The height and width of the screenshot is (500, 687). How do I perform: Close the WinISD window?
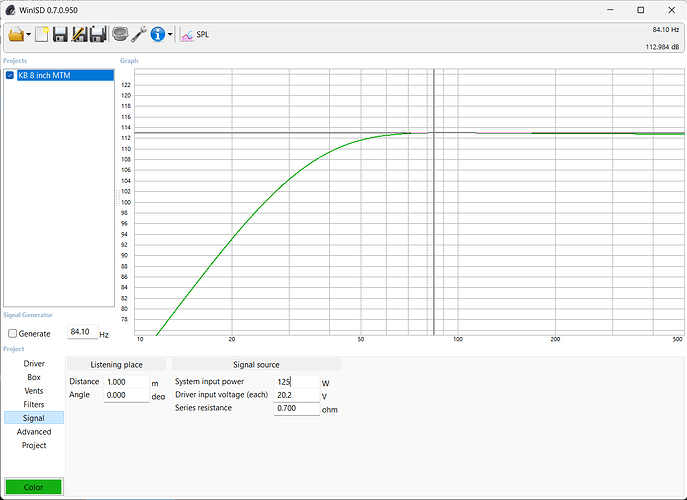tap(671, 10)
